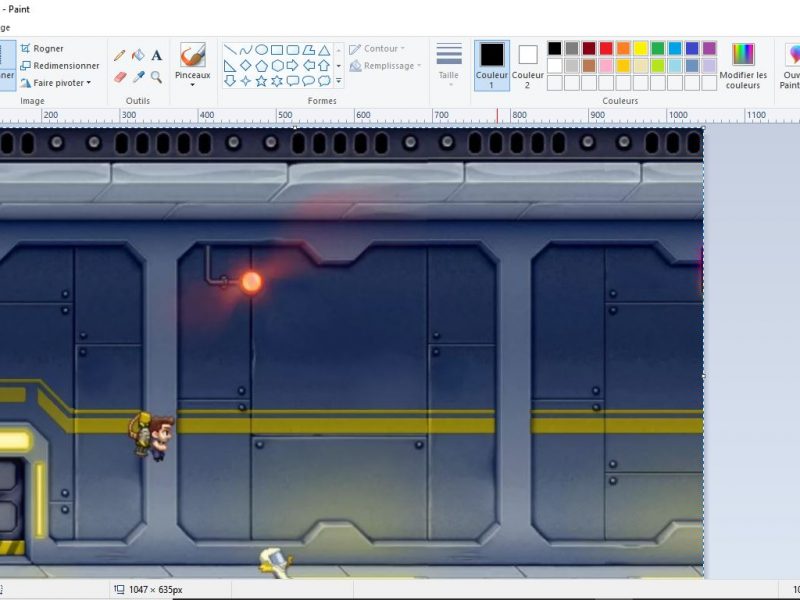Choose the Polygon shape
This screenshot has height=600, width=800.
tap(308, 50)
